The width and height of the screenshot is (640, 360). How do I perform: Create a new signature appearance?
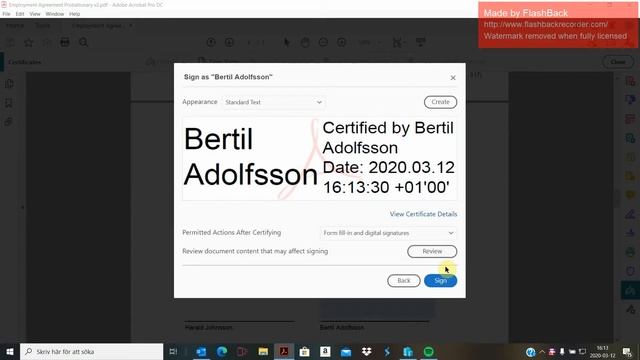(440, 102)
